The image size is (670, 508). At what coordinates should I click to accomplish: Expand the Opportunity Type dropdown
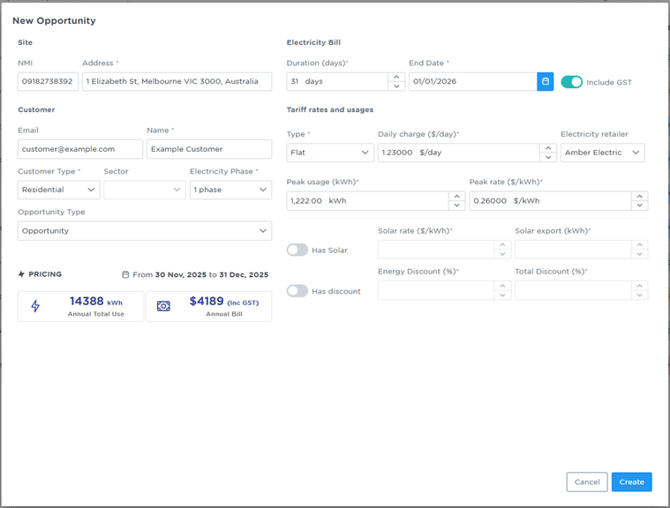tap(145, 231)
